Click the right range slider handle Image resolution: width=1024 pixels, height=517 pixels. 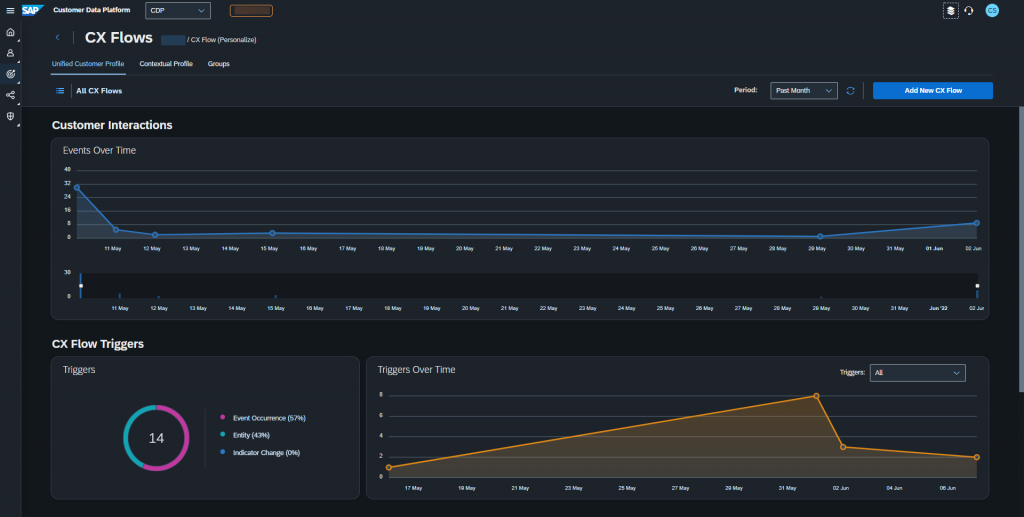977,286
